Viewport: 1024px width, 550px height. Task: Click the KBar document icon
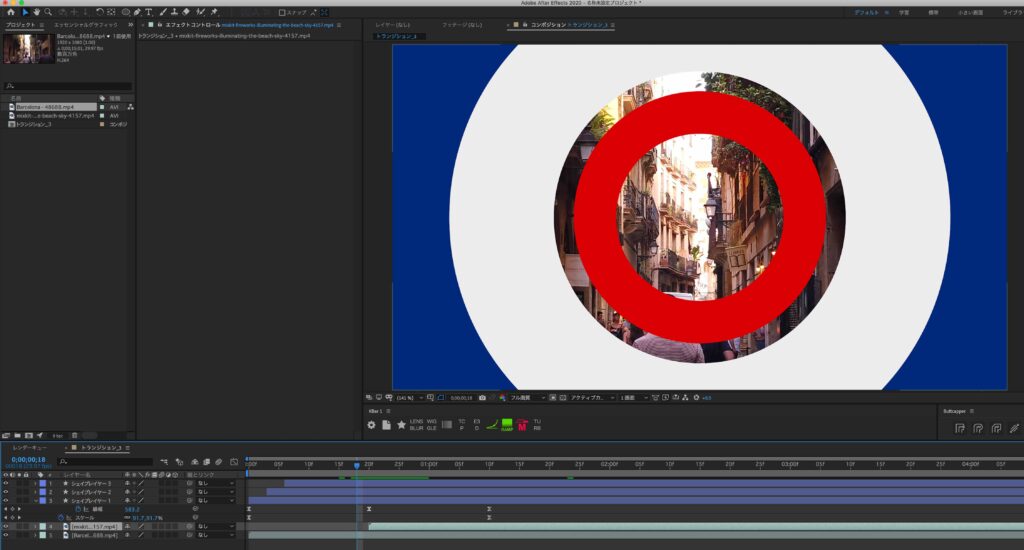pos(387,425)
